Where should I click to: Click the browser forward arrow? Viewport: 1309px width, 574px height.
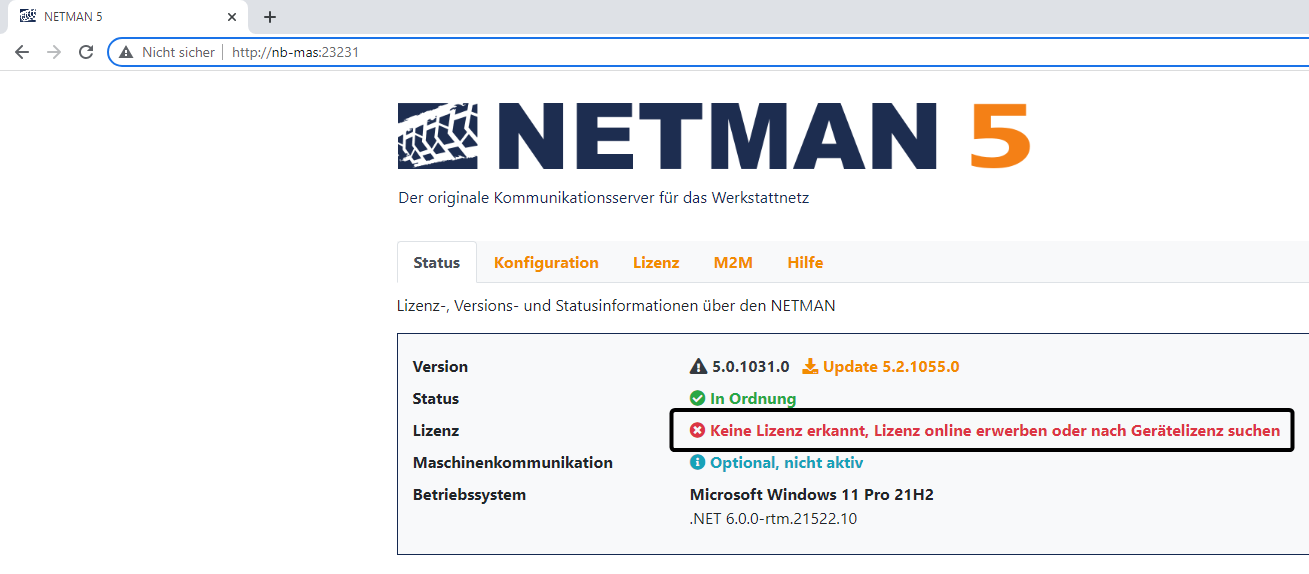pyautogui.click(x=54, y=52)
